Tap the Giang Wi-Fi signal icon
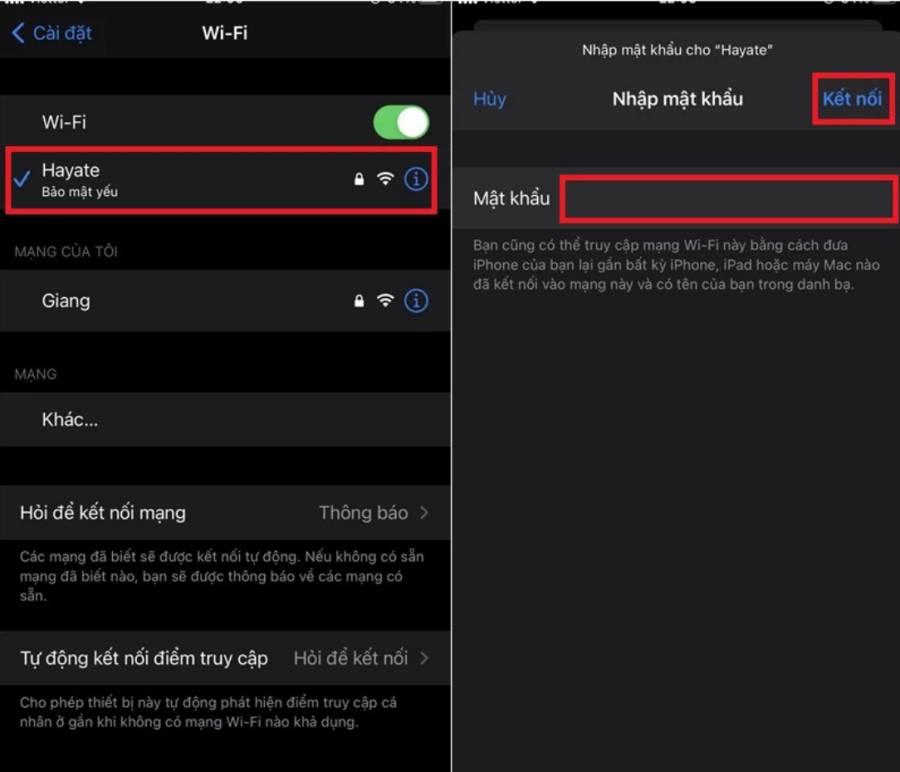This screenshot has width=900, height=772. [x=385, y=301]
